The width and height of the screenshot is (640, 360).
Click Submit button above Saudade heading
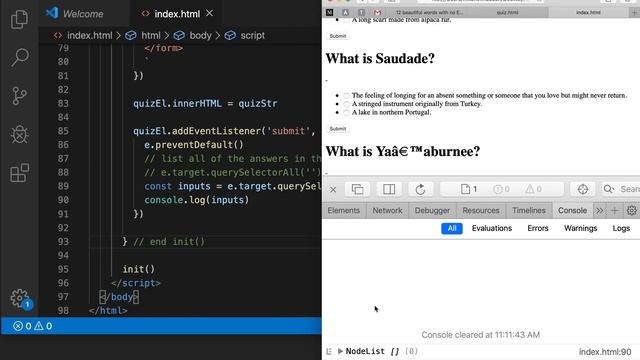pos(338,36)
